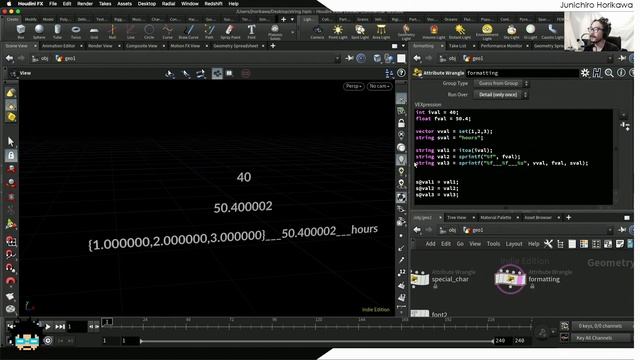Open the Run Over dropdown

click(501, 95)
